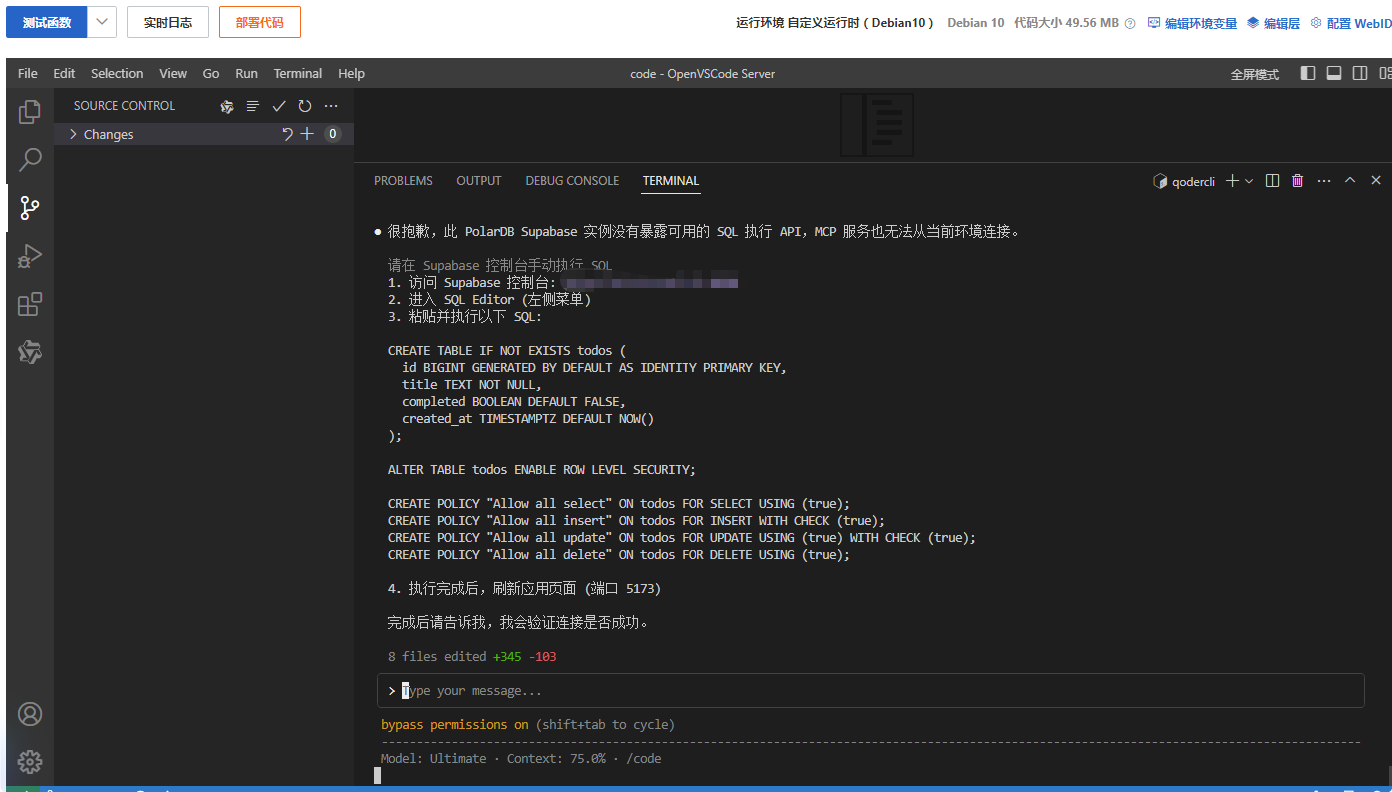The width and height of the screenshot is (1392, 792).
Task: Open the View menu
Action: (173, 73)
